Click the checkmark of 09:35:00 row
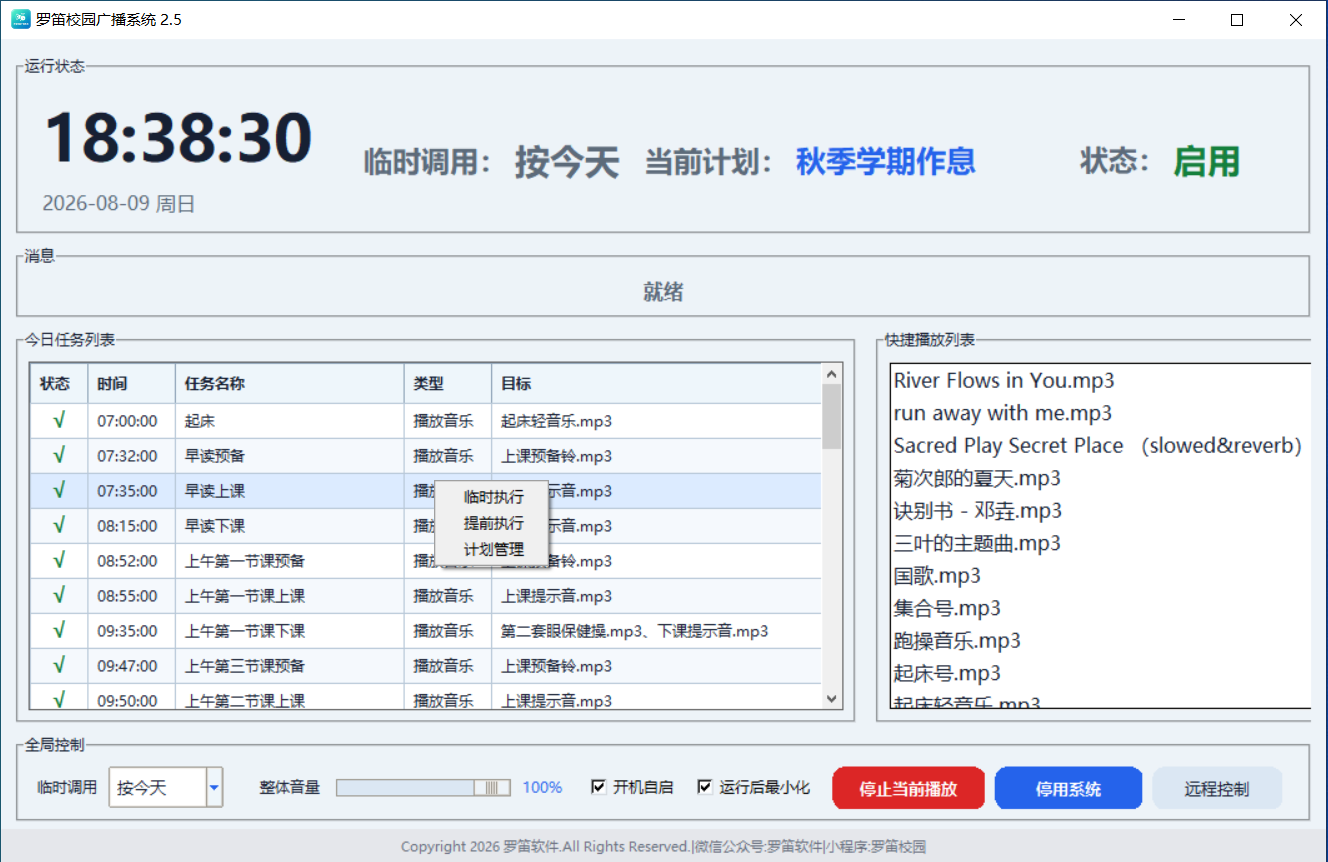 59,630
